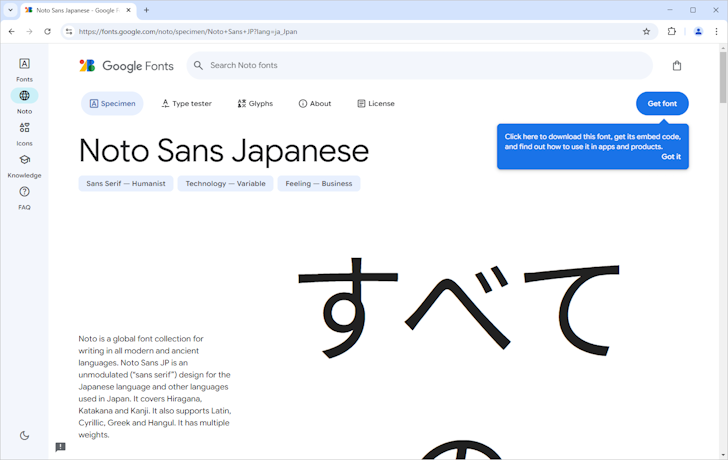Open the Icons section in sidebar
This screenshot has width=728, height=460.
tap(24, 134)
